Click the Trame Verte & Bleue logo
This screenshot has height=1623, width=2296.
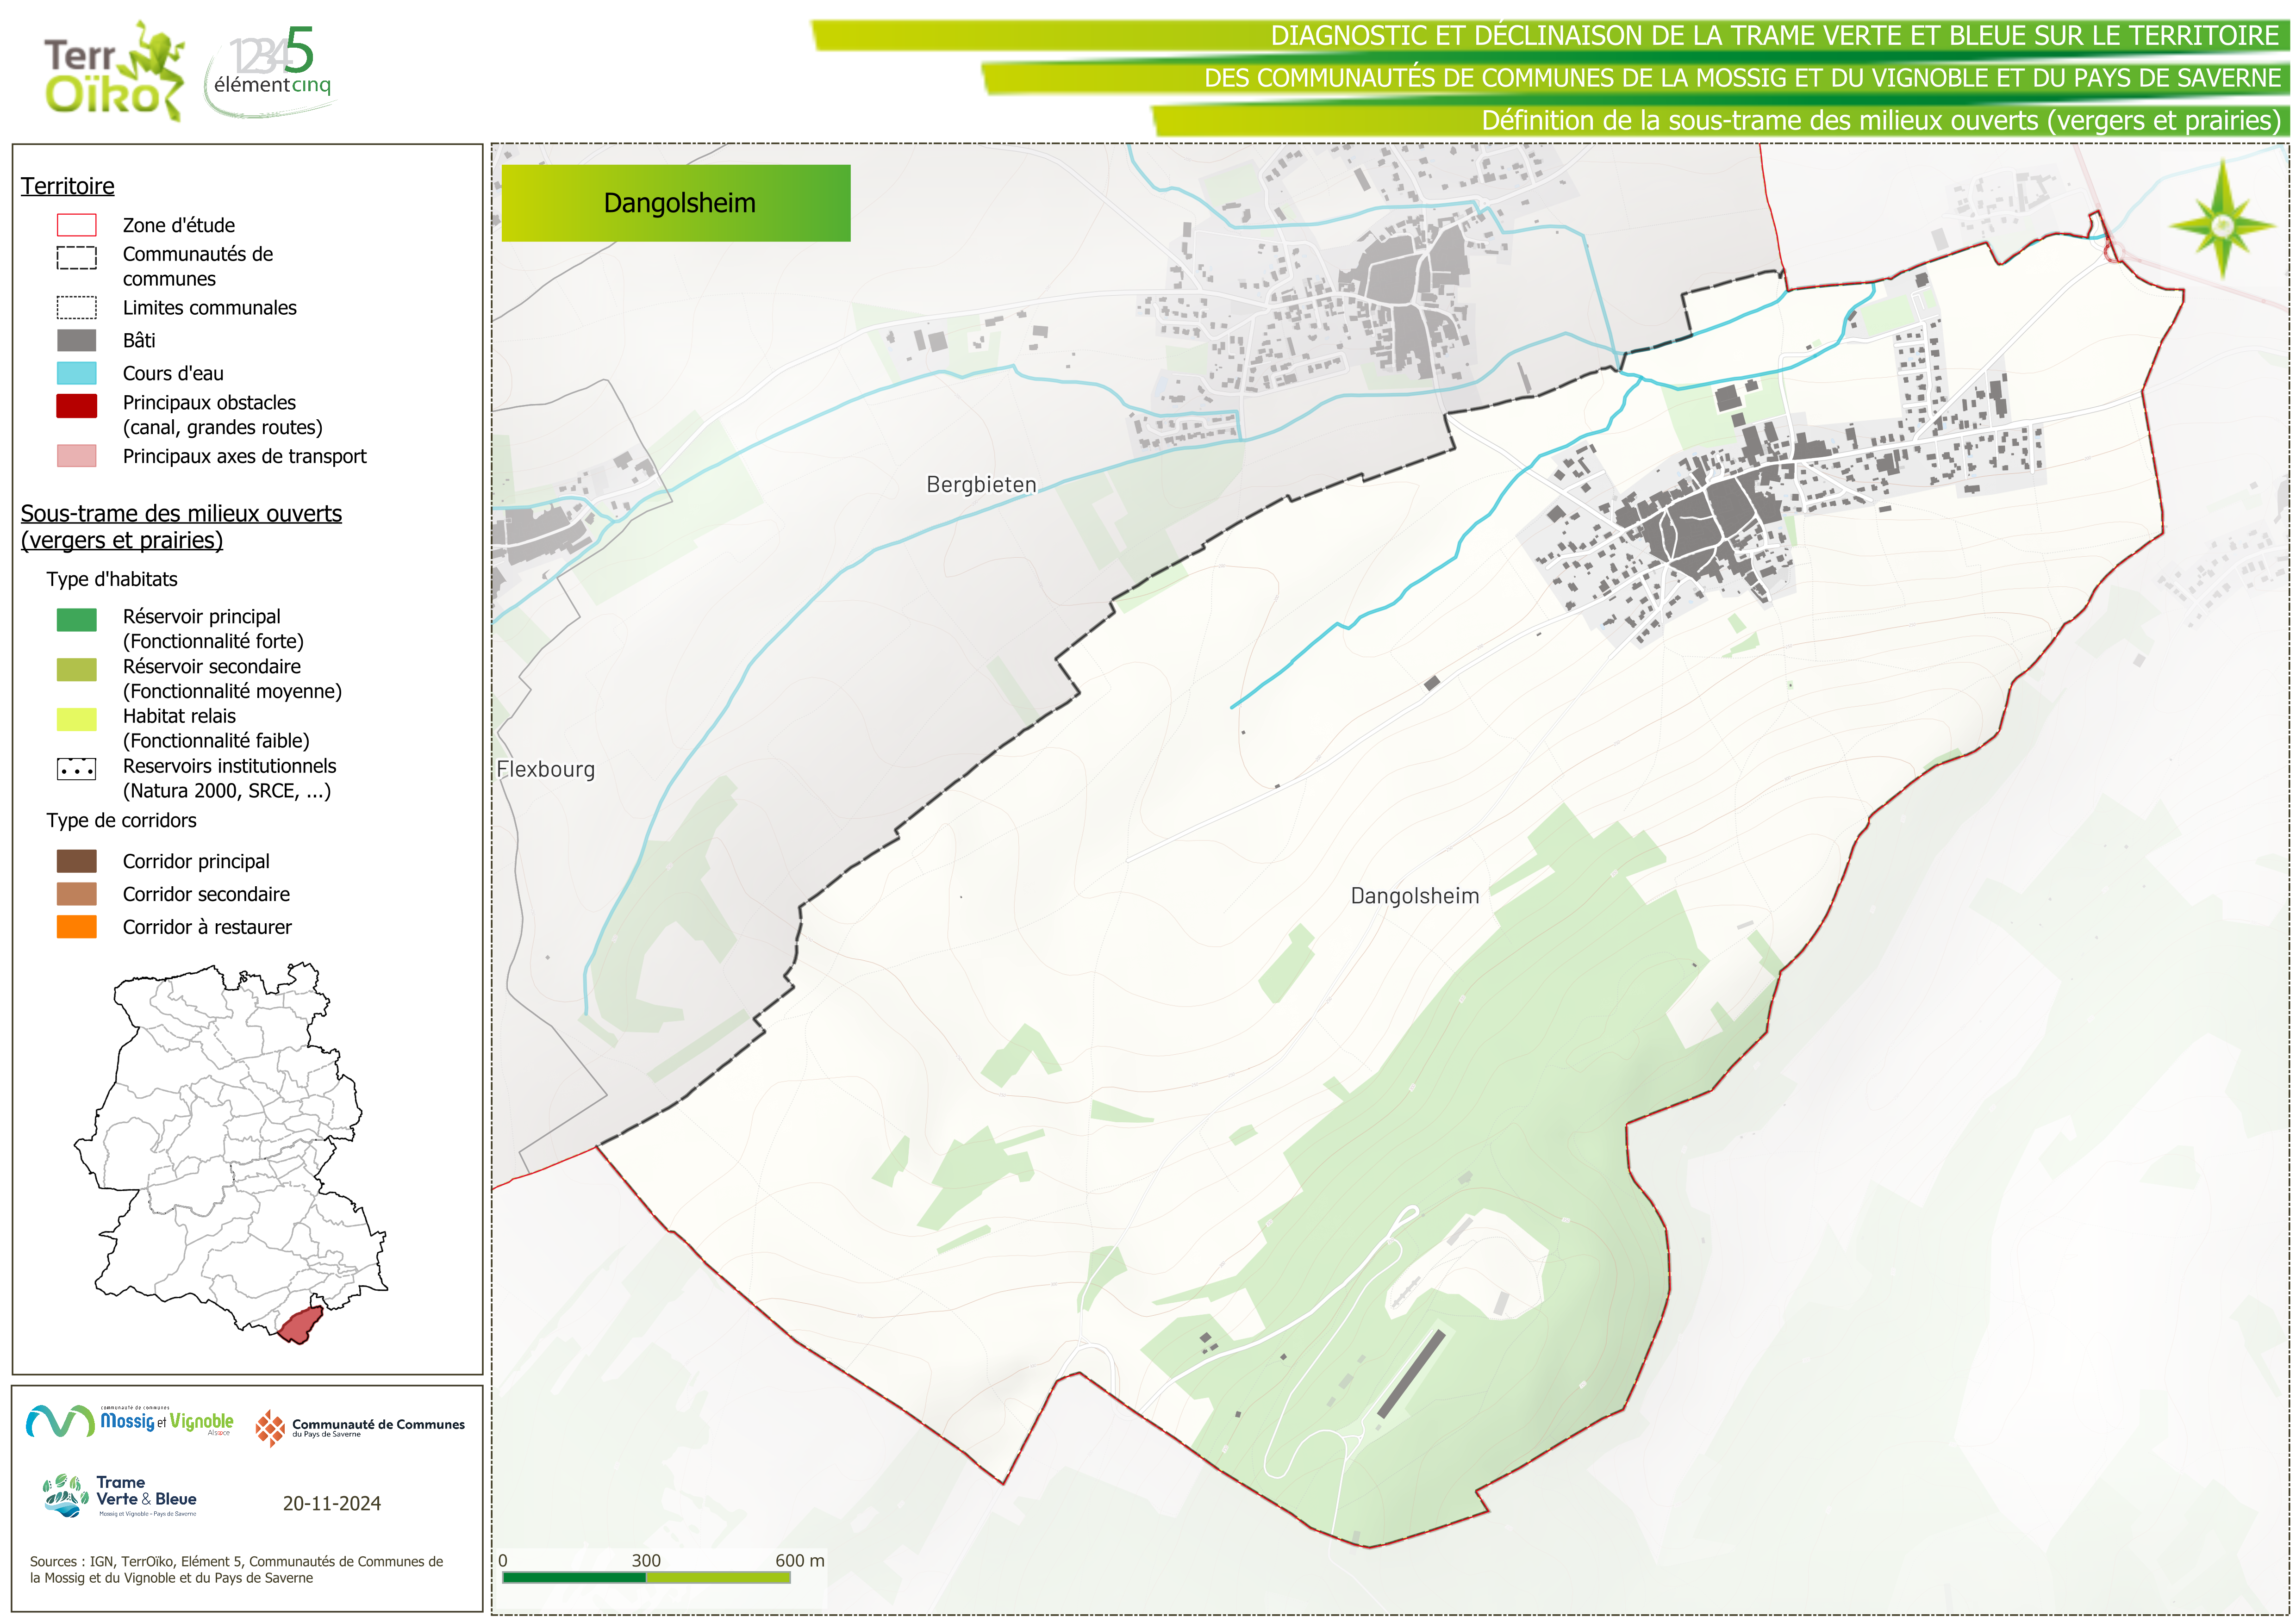tap(120, 1496)
